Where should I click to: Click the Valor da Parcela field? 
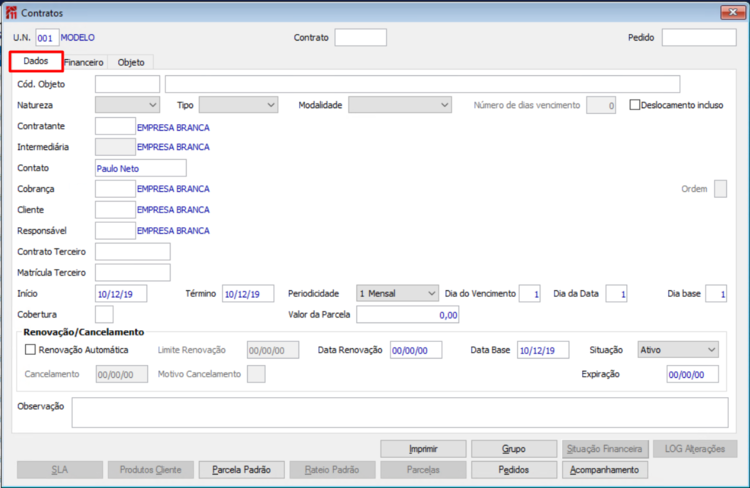pyautogui.click(x=408, y=315)
